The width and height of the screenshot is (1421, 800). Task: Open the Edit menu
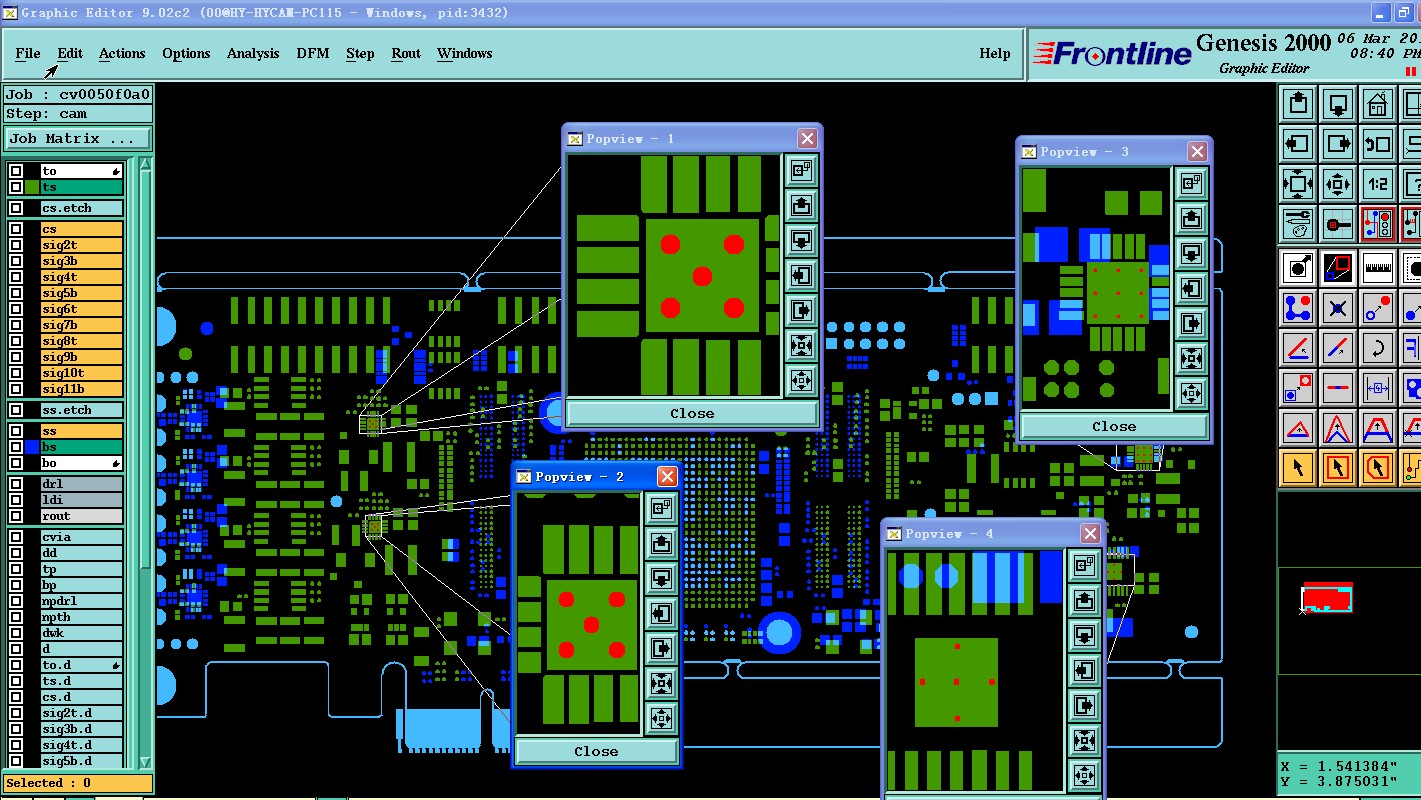70,53
